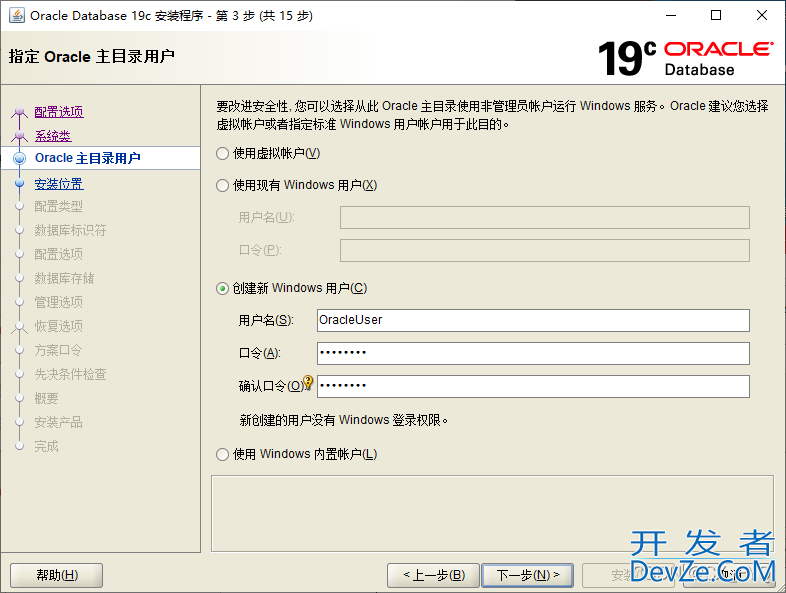This screenshot has width=786, height=593.
Task: Focus the 用户名(S) field with OracleUser
Action: 533,320
